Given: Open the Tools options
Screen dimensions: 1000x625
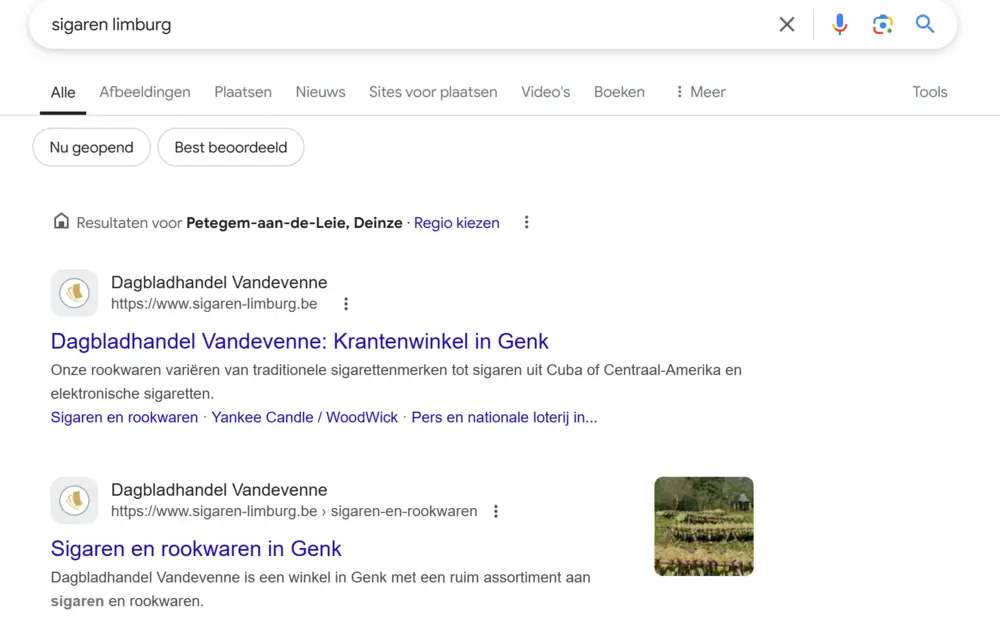Looking at the screenshot, I should [930, 92].
